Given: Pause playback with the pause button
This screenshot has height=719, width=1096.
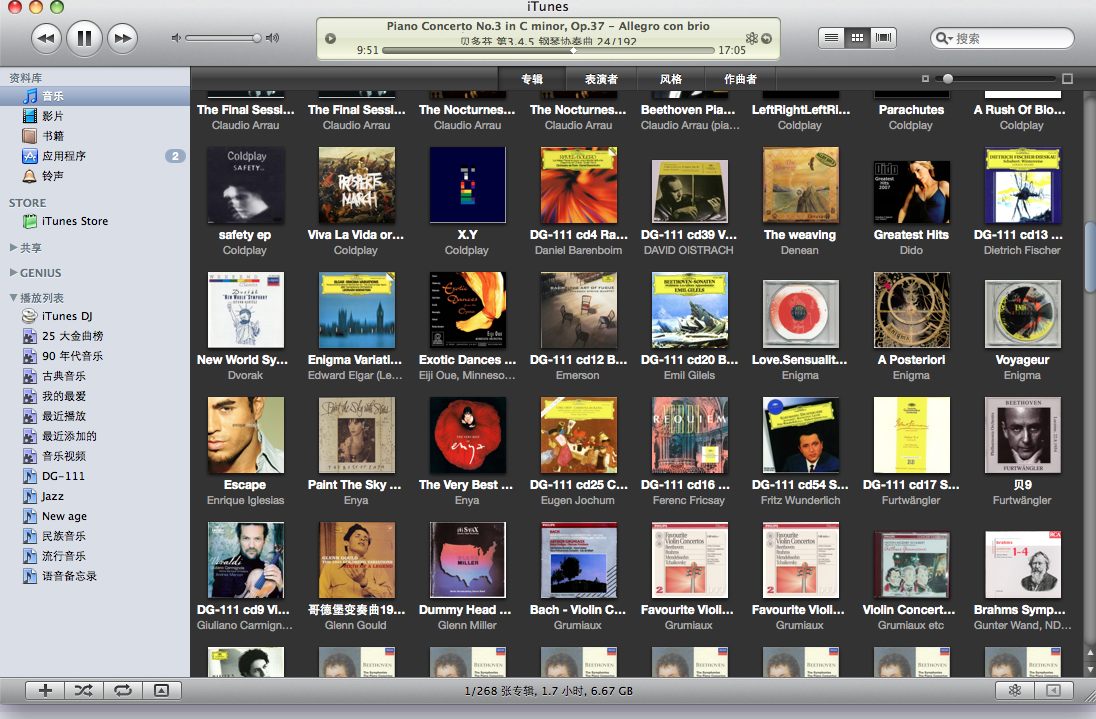Looking at the screenshot, I should pos(84,38).
